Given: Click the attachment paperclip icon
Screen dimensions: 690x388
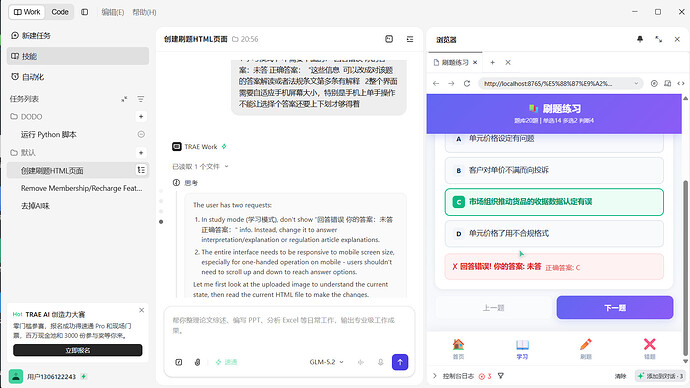Looking at the screenshot, I should click(x=198, y=362).
